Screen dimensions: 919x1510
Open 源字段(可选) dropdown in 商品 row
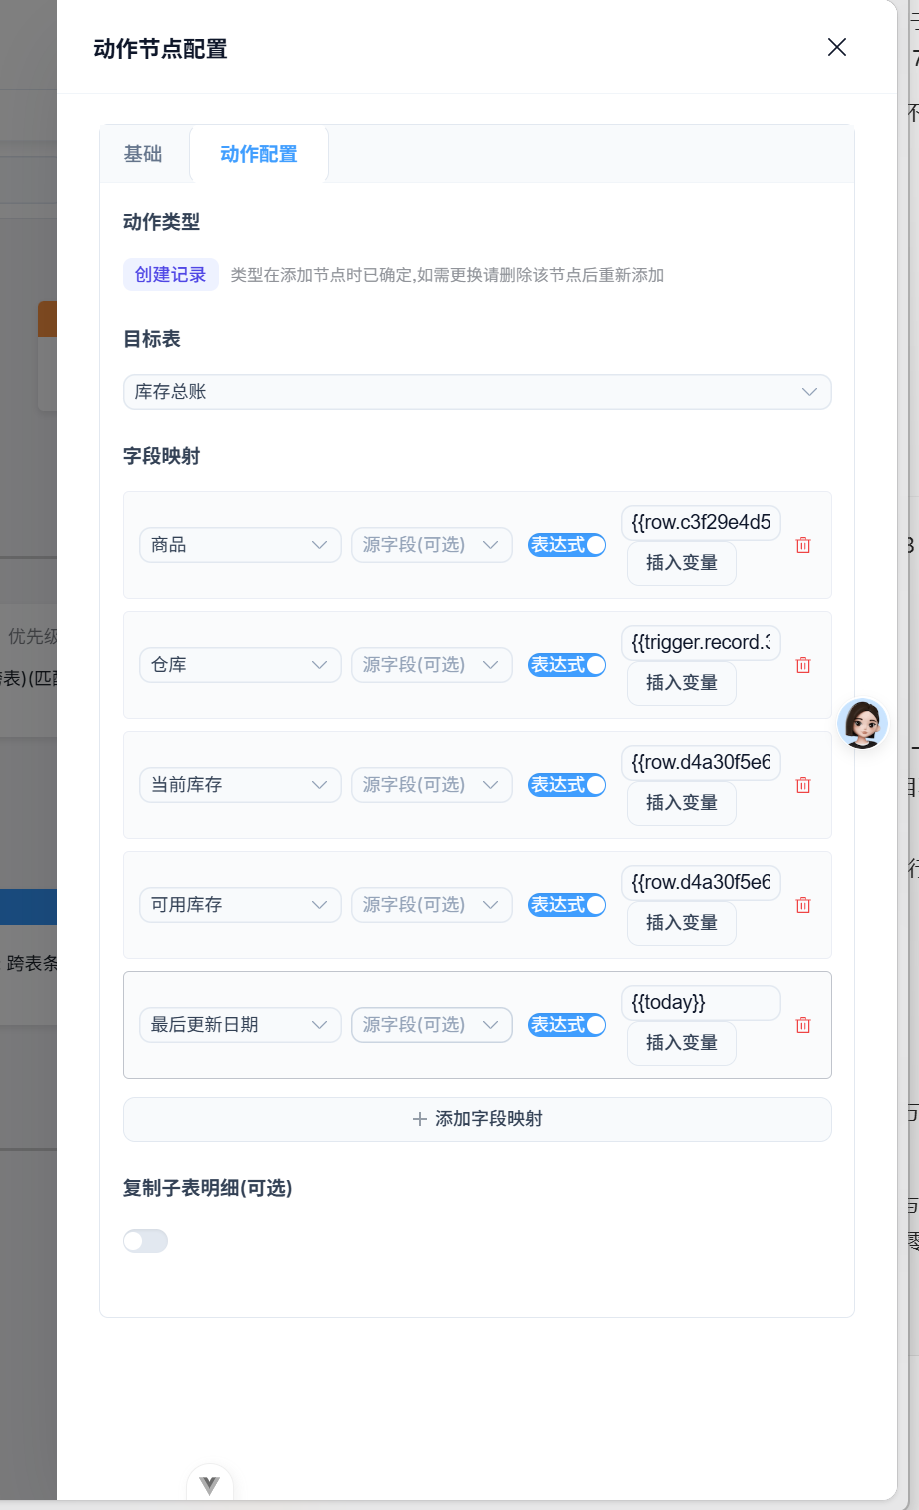pyautogui.click(x=432, y=545)
